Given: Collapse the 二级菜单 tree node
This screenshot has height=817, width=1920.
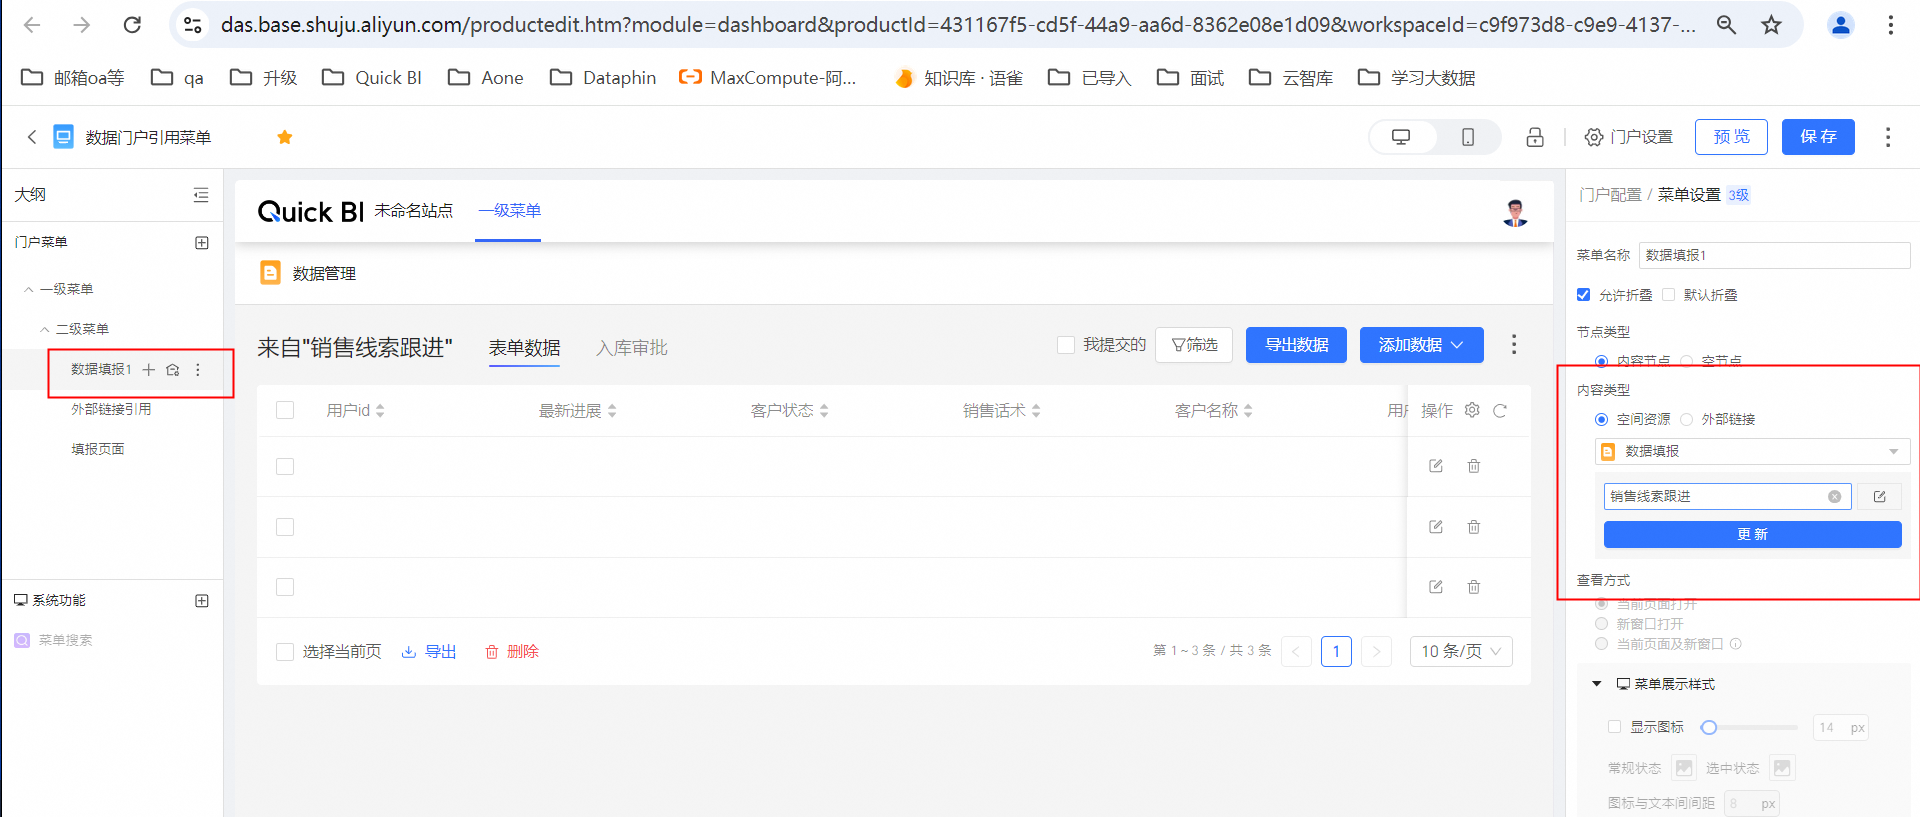Looking at the screenshot, I should pos(45,329).
